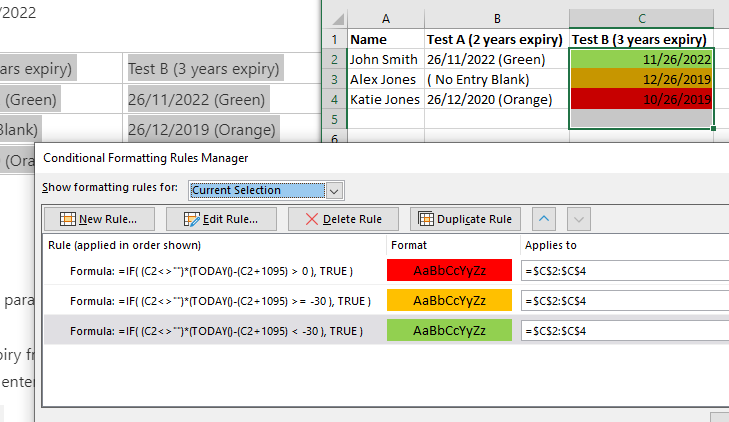
Task: Select column B header in Excel
Action: click(497, 19)
